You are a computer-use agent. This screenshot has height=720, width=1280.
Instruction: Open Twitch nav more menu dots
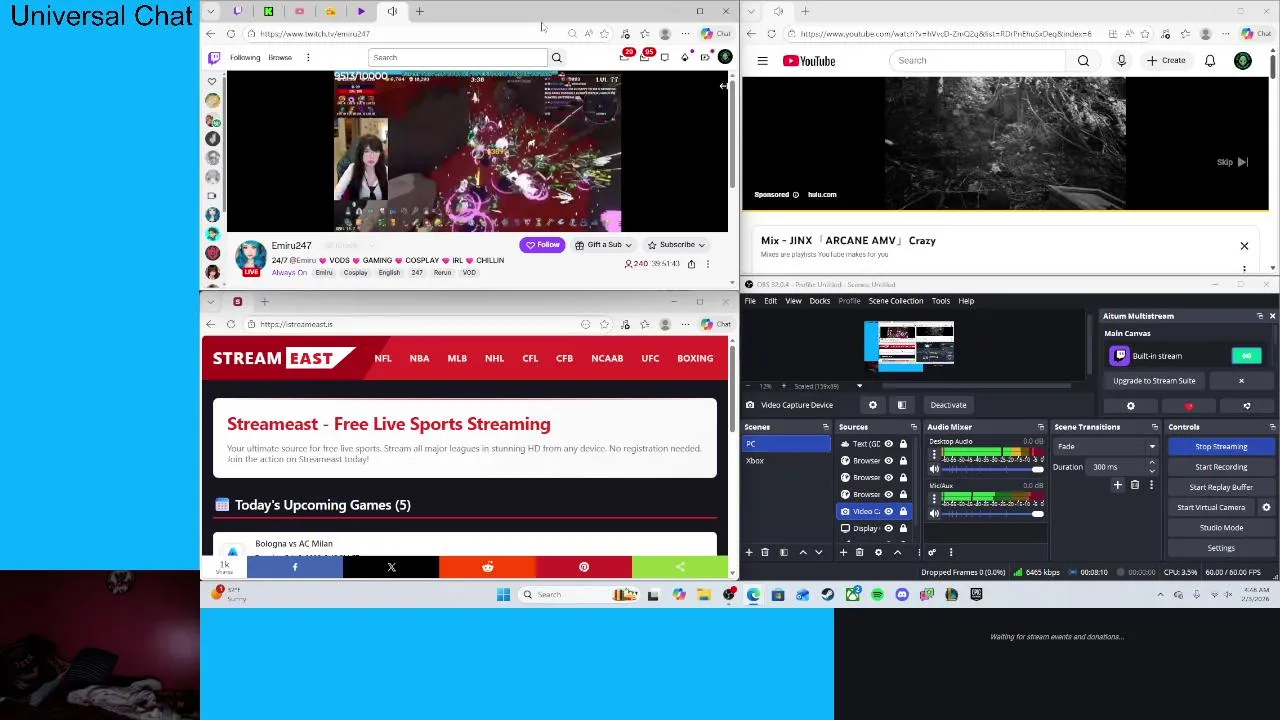(308, 57)
